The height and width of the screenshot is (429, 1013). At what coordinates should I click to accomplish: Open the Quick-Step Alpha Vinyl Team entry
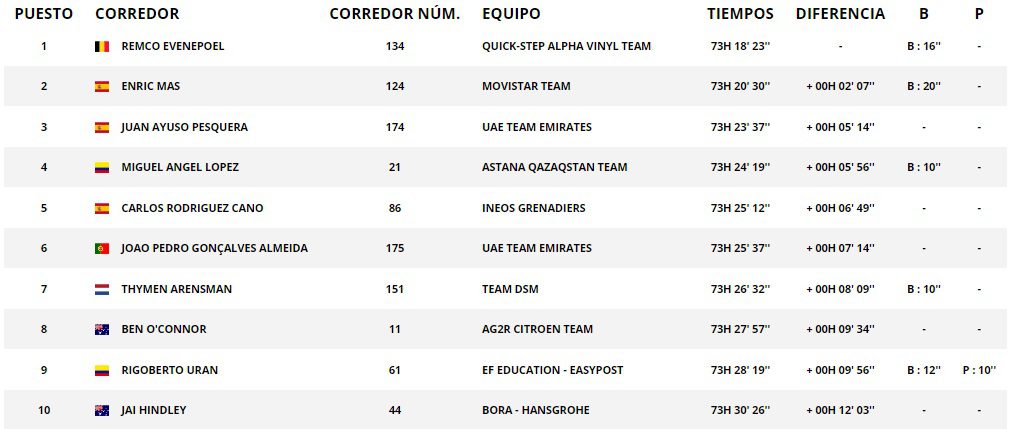tap(566, 46)
